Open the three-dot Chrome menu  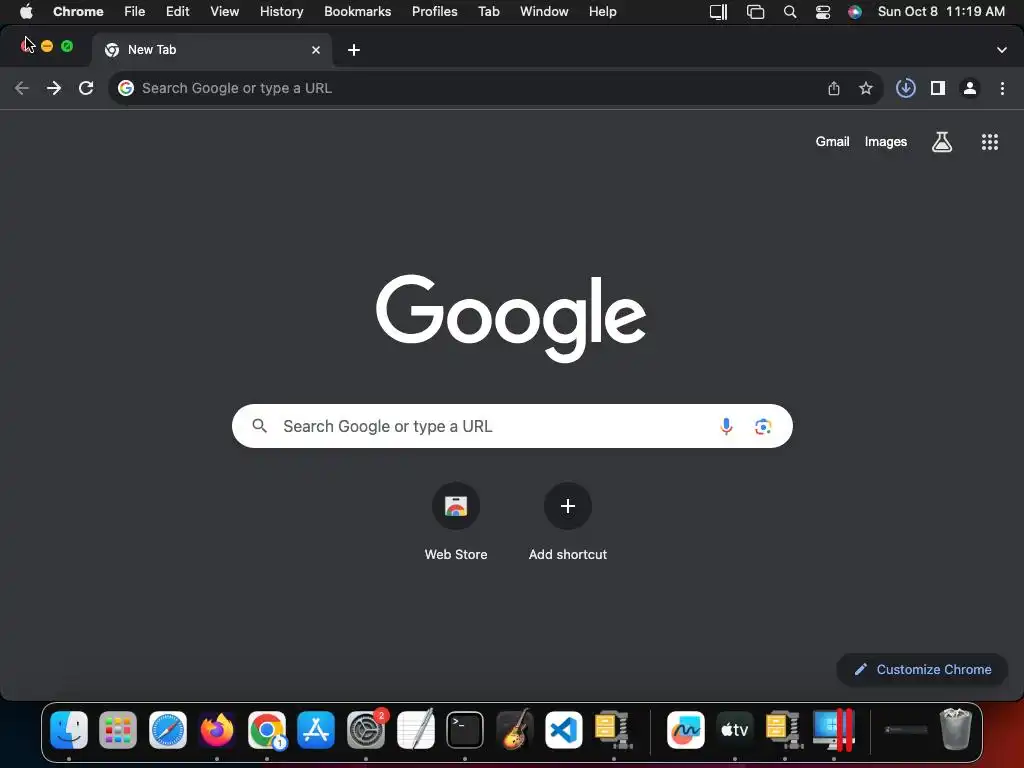tap(1002, 88)
